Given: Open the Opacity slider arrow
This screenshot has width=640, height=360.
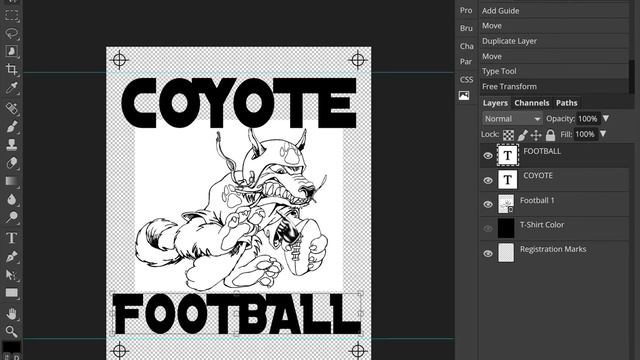Looking at the screenshot, I should (606, 118).
